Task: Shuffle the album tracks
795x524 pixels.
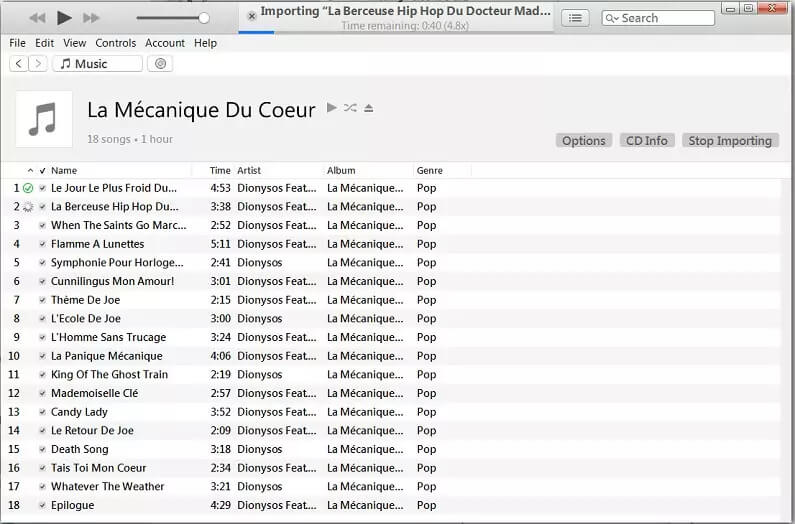Action: pyautogui.click(x=350, y=108)
